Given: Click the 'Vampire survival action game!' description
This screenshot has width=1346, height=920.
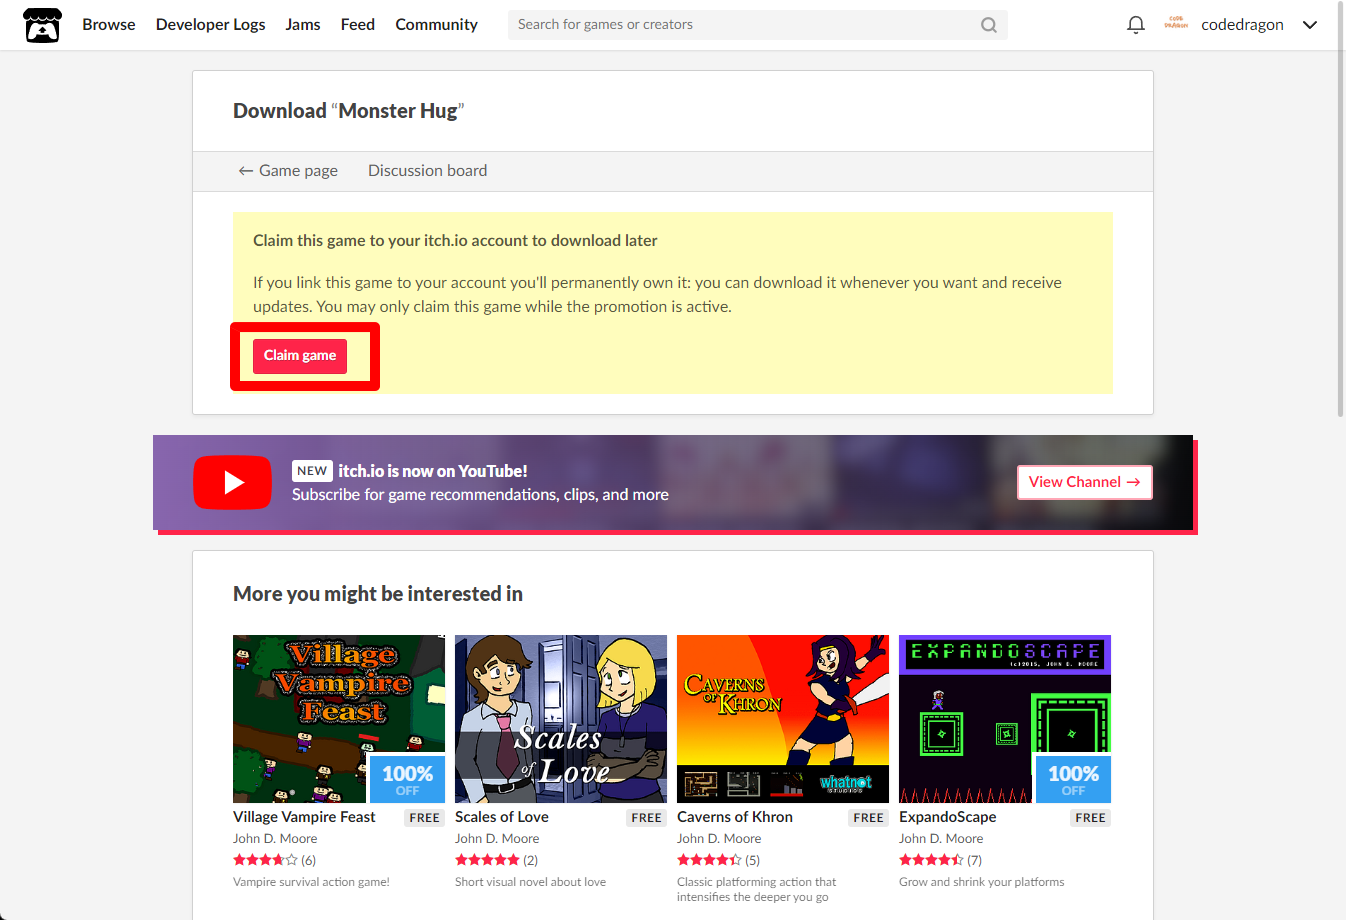Looking at the screenshot, I should coord(311,882).
